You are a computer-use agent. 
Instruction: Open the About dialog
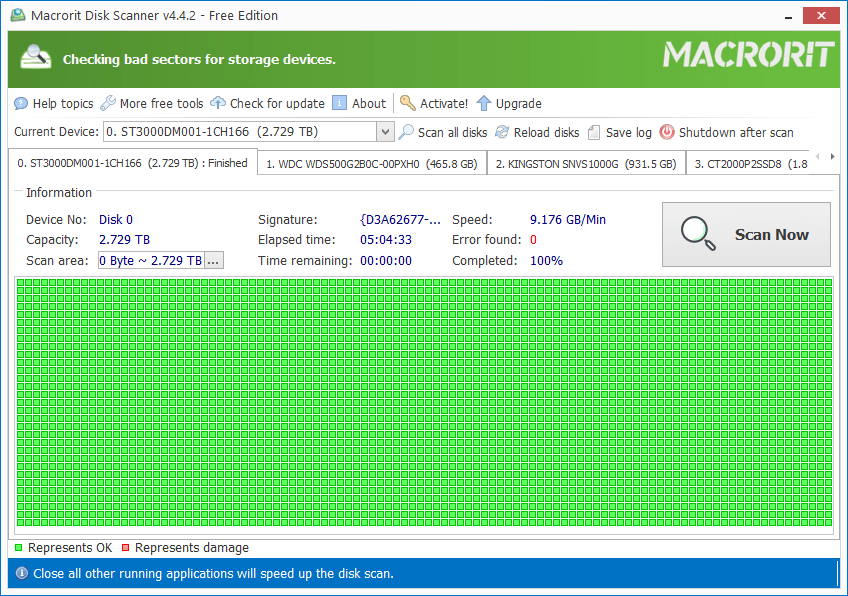point(369,103)
